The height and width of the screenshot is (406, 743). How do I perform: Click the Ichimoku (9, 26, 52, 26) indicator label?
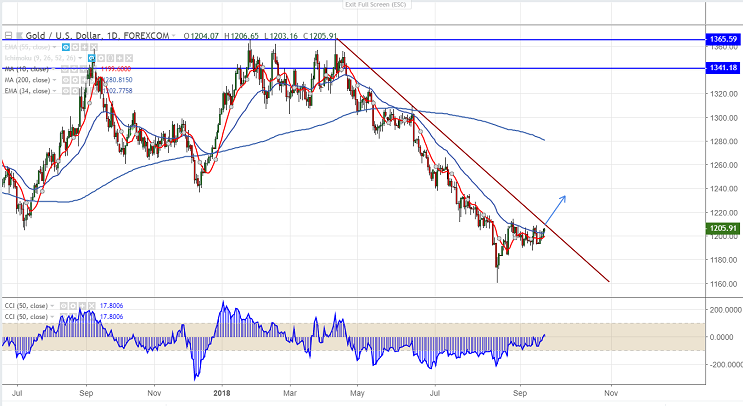tap(40, 58)
